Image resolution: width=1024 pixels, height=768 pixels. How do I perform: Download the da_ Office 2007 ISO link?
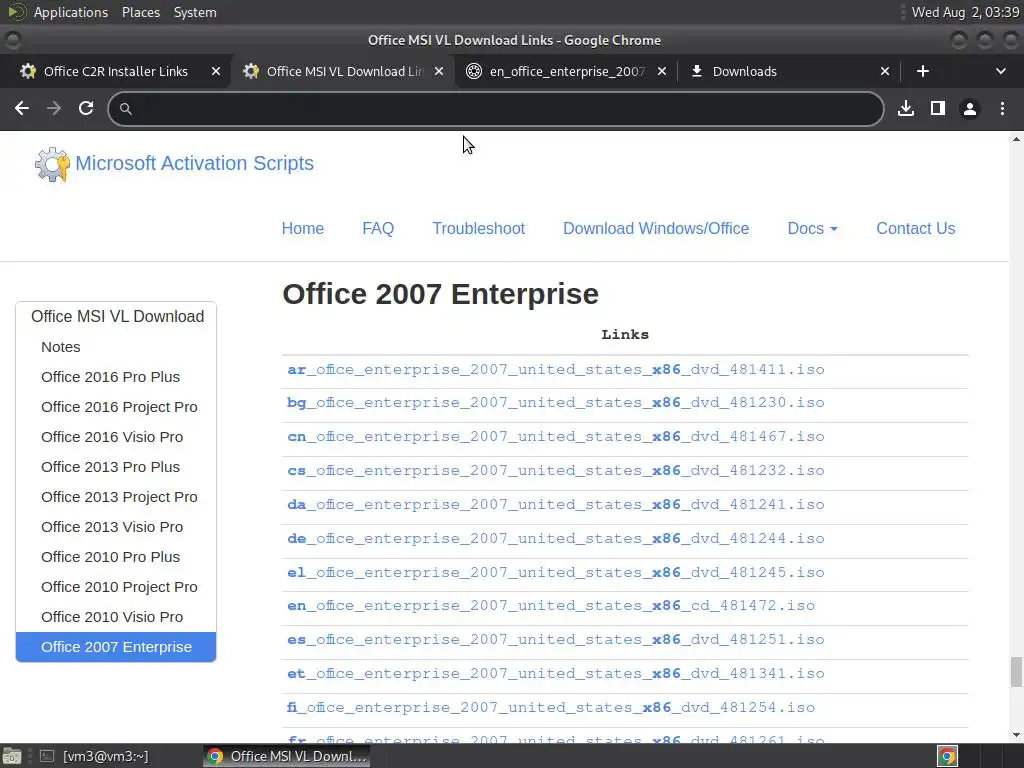[556, 505]
